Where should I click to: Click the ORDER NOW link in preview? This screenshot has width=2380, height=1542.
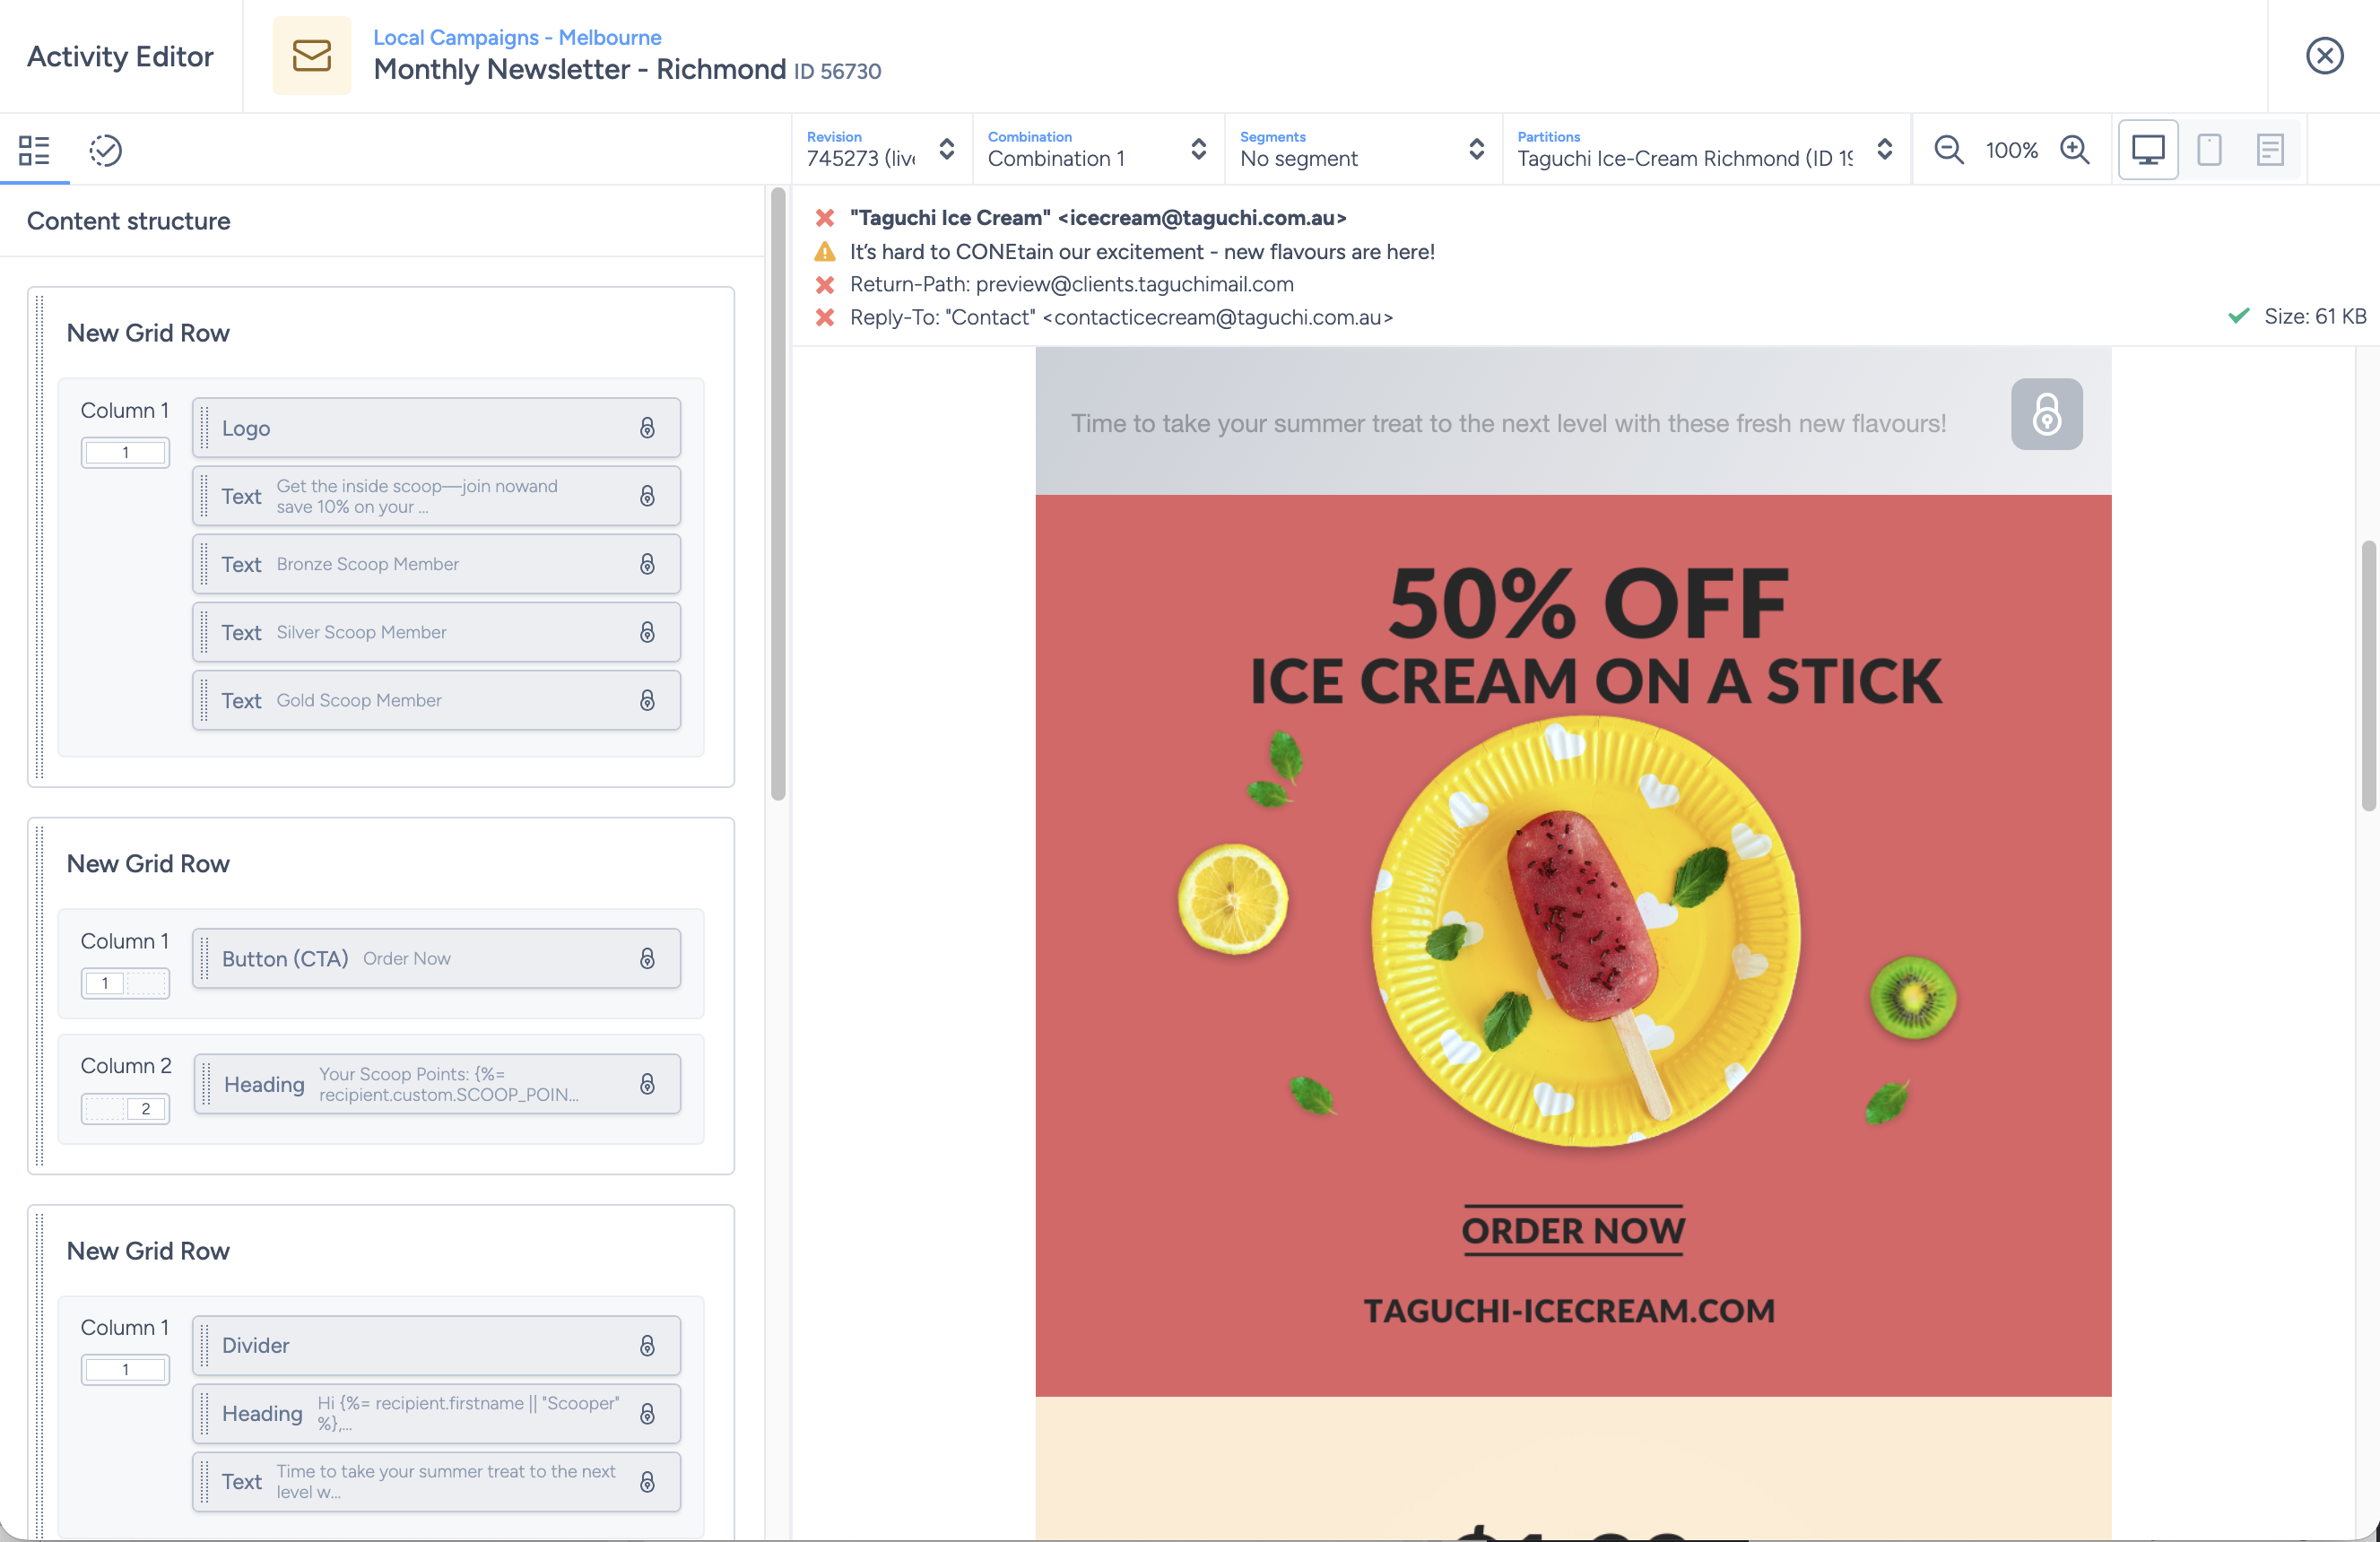[x=1573, y=1230]
